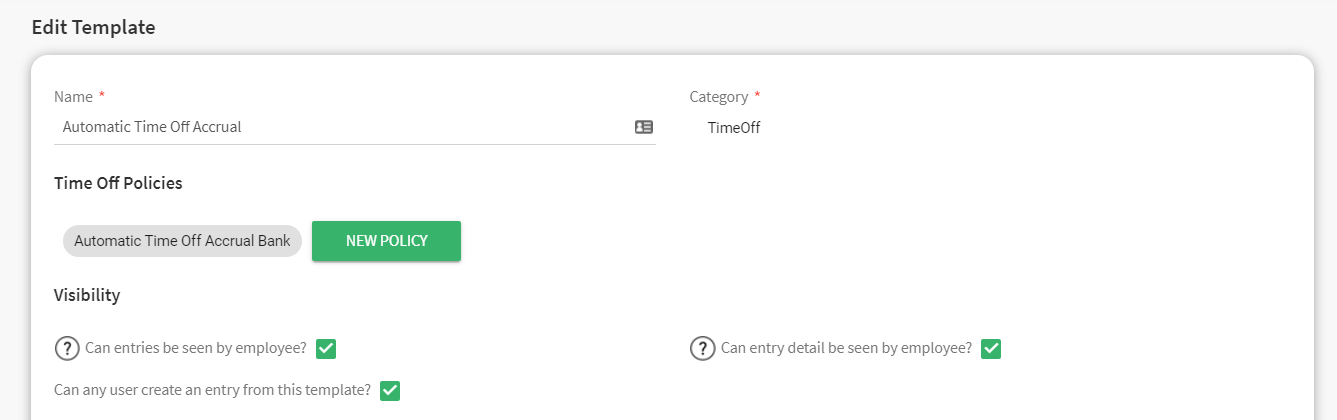Open help for entries seen by employee
Image resolution: width=1337 pixels, height=420 pixels.
pos(67,349)
